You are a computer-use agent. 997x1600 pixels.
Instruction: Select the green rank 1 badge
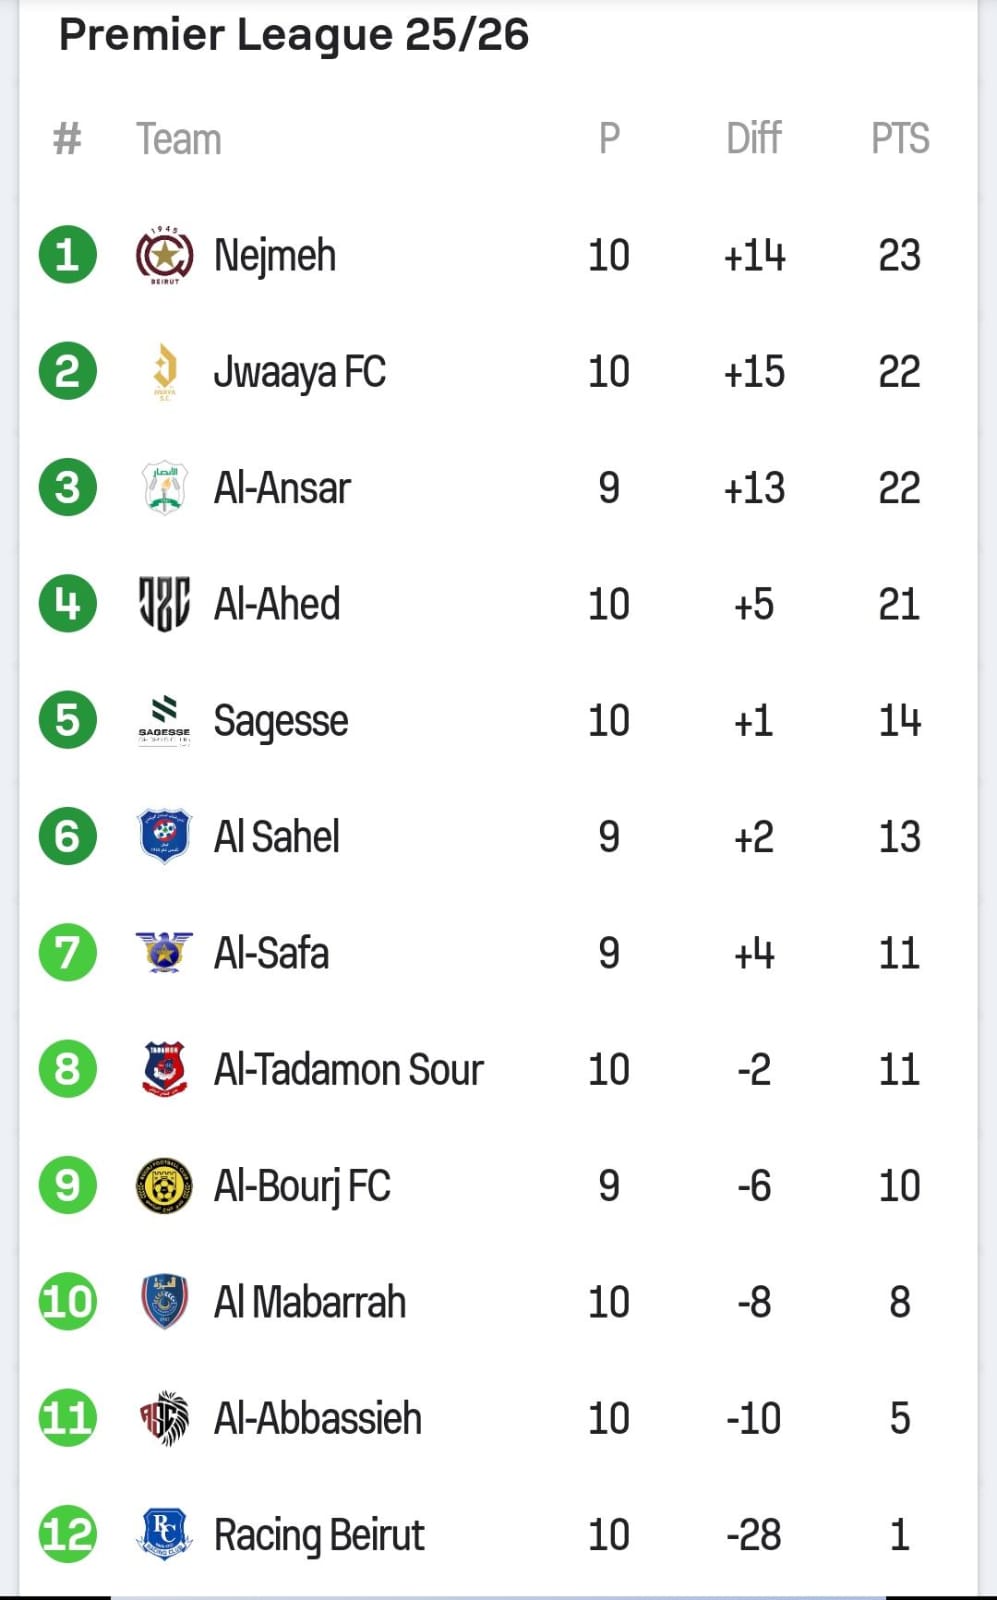coord(67,256)
